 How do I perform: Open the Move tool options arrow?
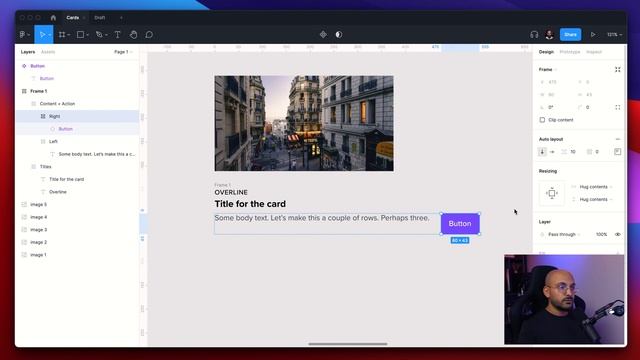coord(49,35)
